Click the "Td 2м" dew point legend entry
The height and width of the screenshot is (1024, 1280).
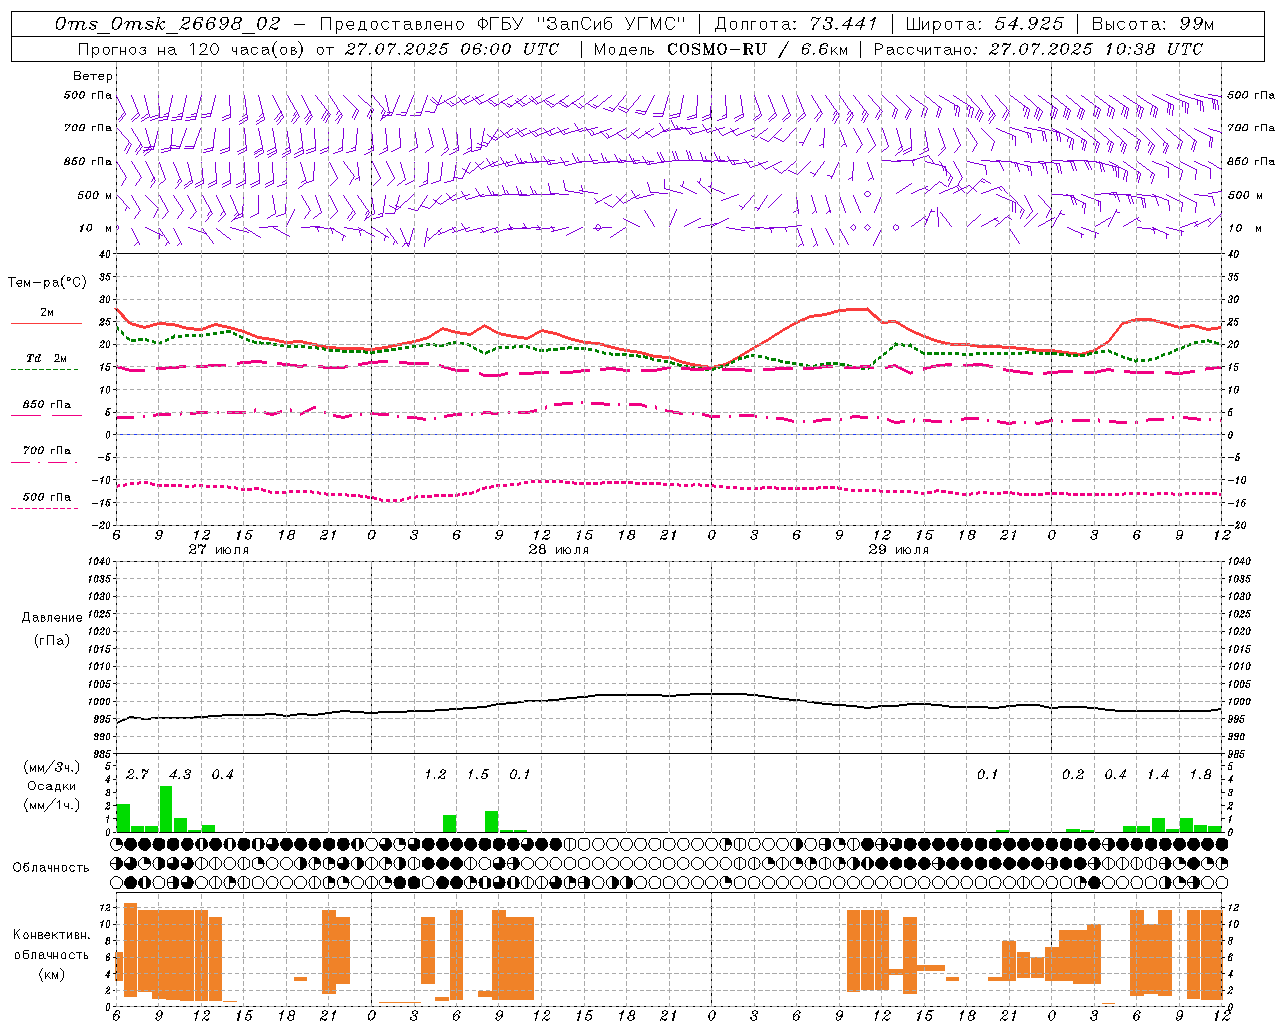point(47,358)
